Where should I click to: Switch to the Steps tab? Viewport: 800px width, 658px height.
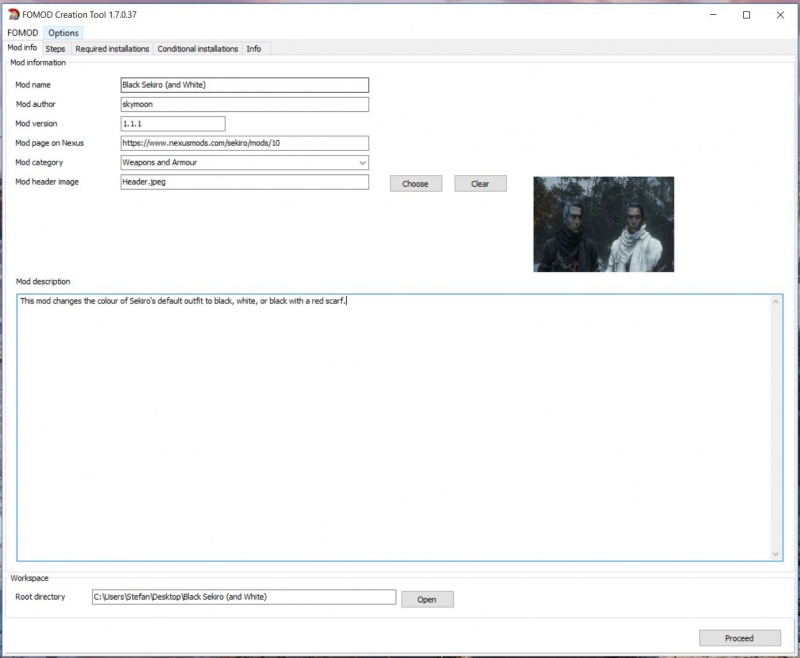point(55,49)
